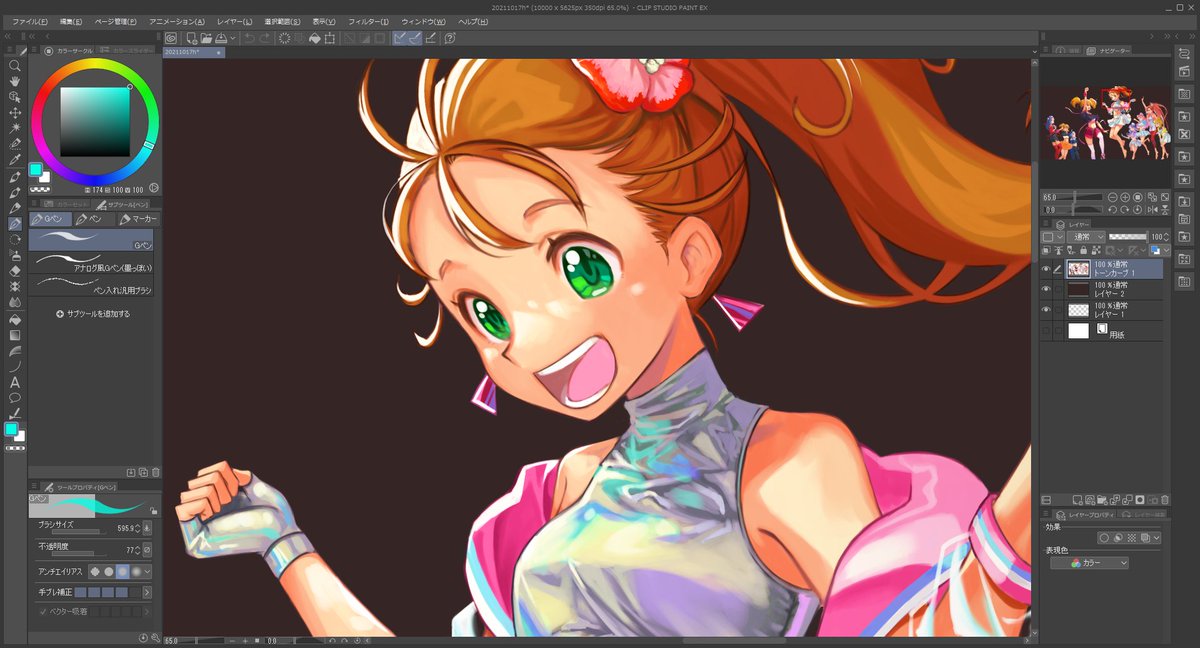Collapse the left tool palette dock
This screenshot has height=648, width=1200.
click(9, 38)
